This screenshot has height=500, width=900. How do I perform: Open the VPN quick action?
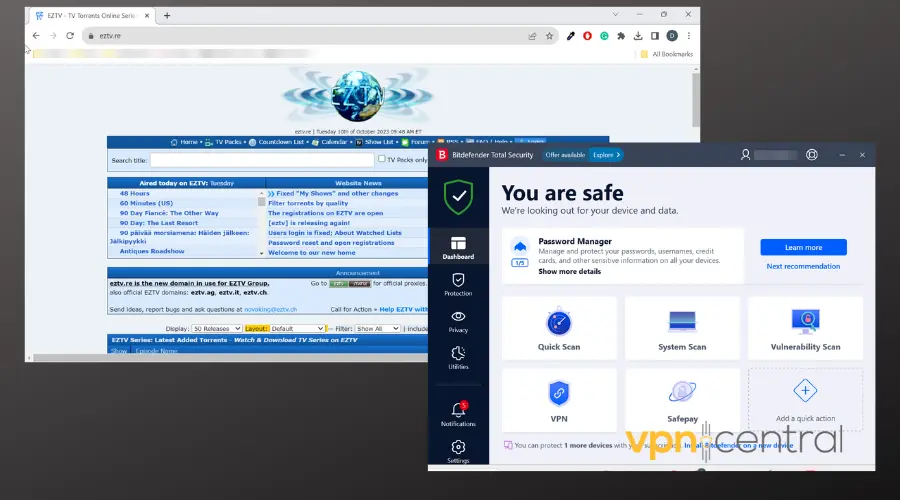(x=559, y=400)
